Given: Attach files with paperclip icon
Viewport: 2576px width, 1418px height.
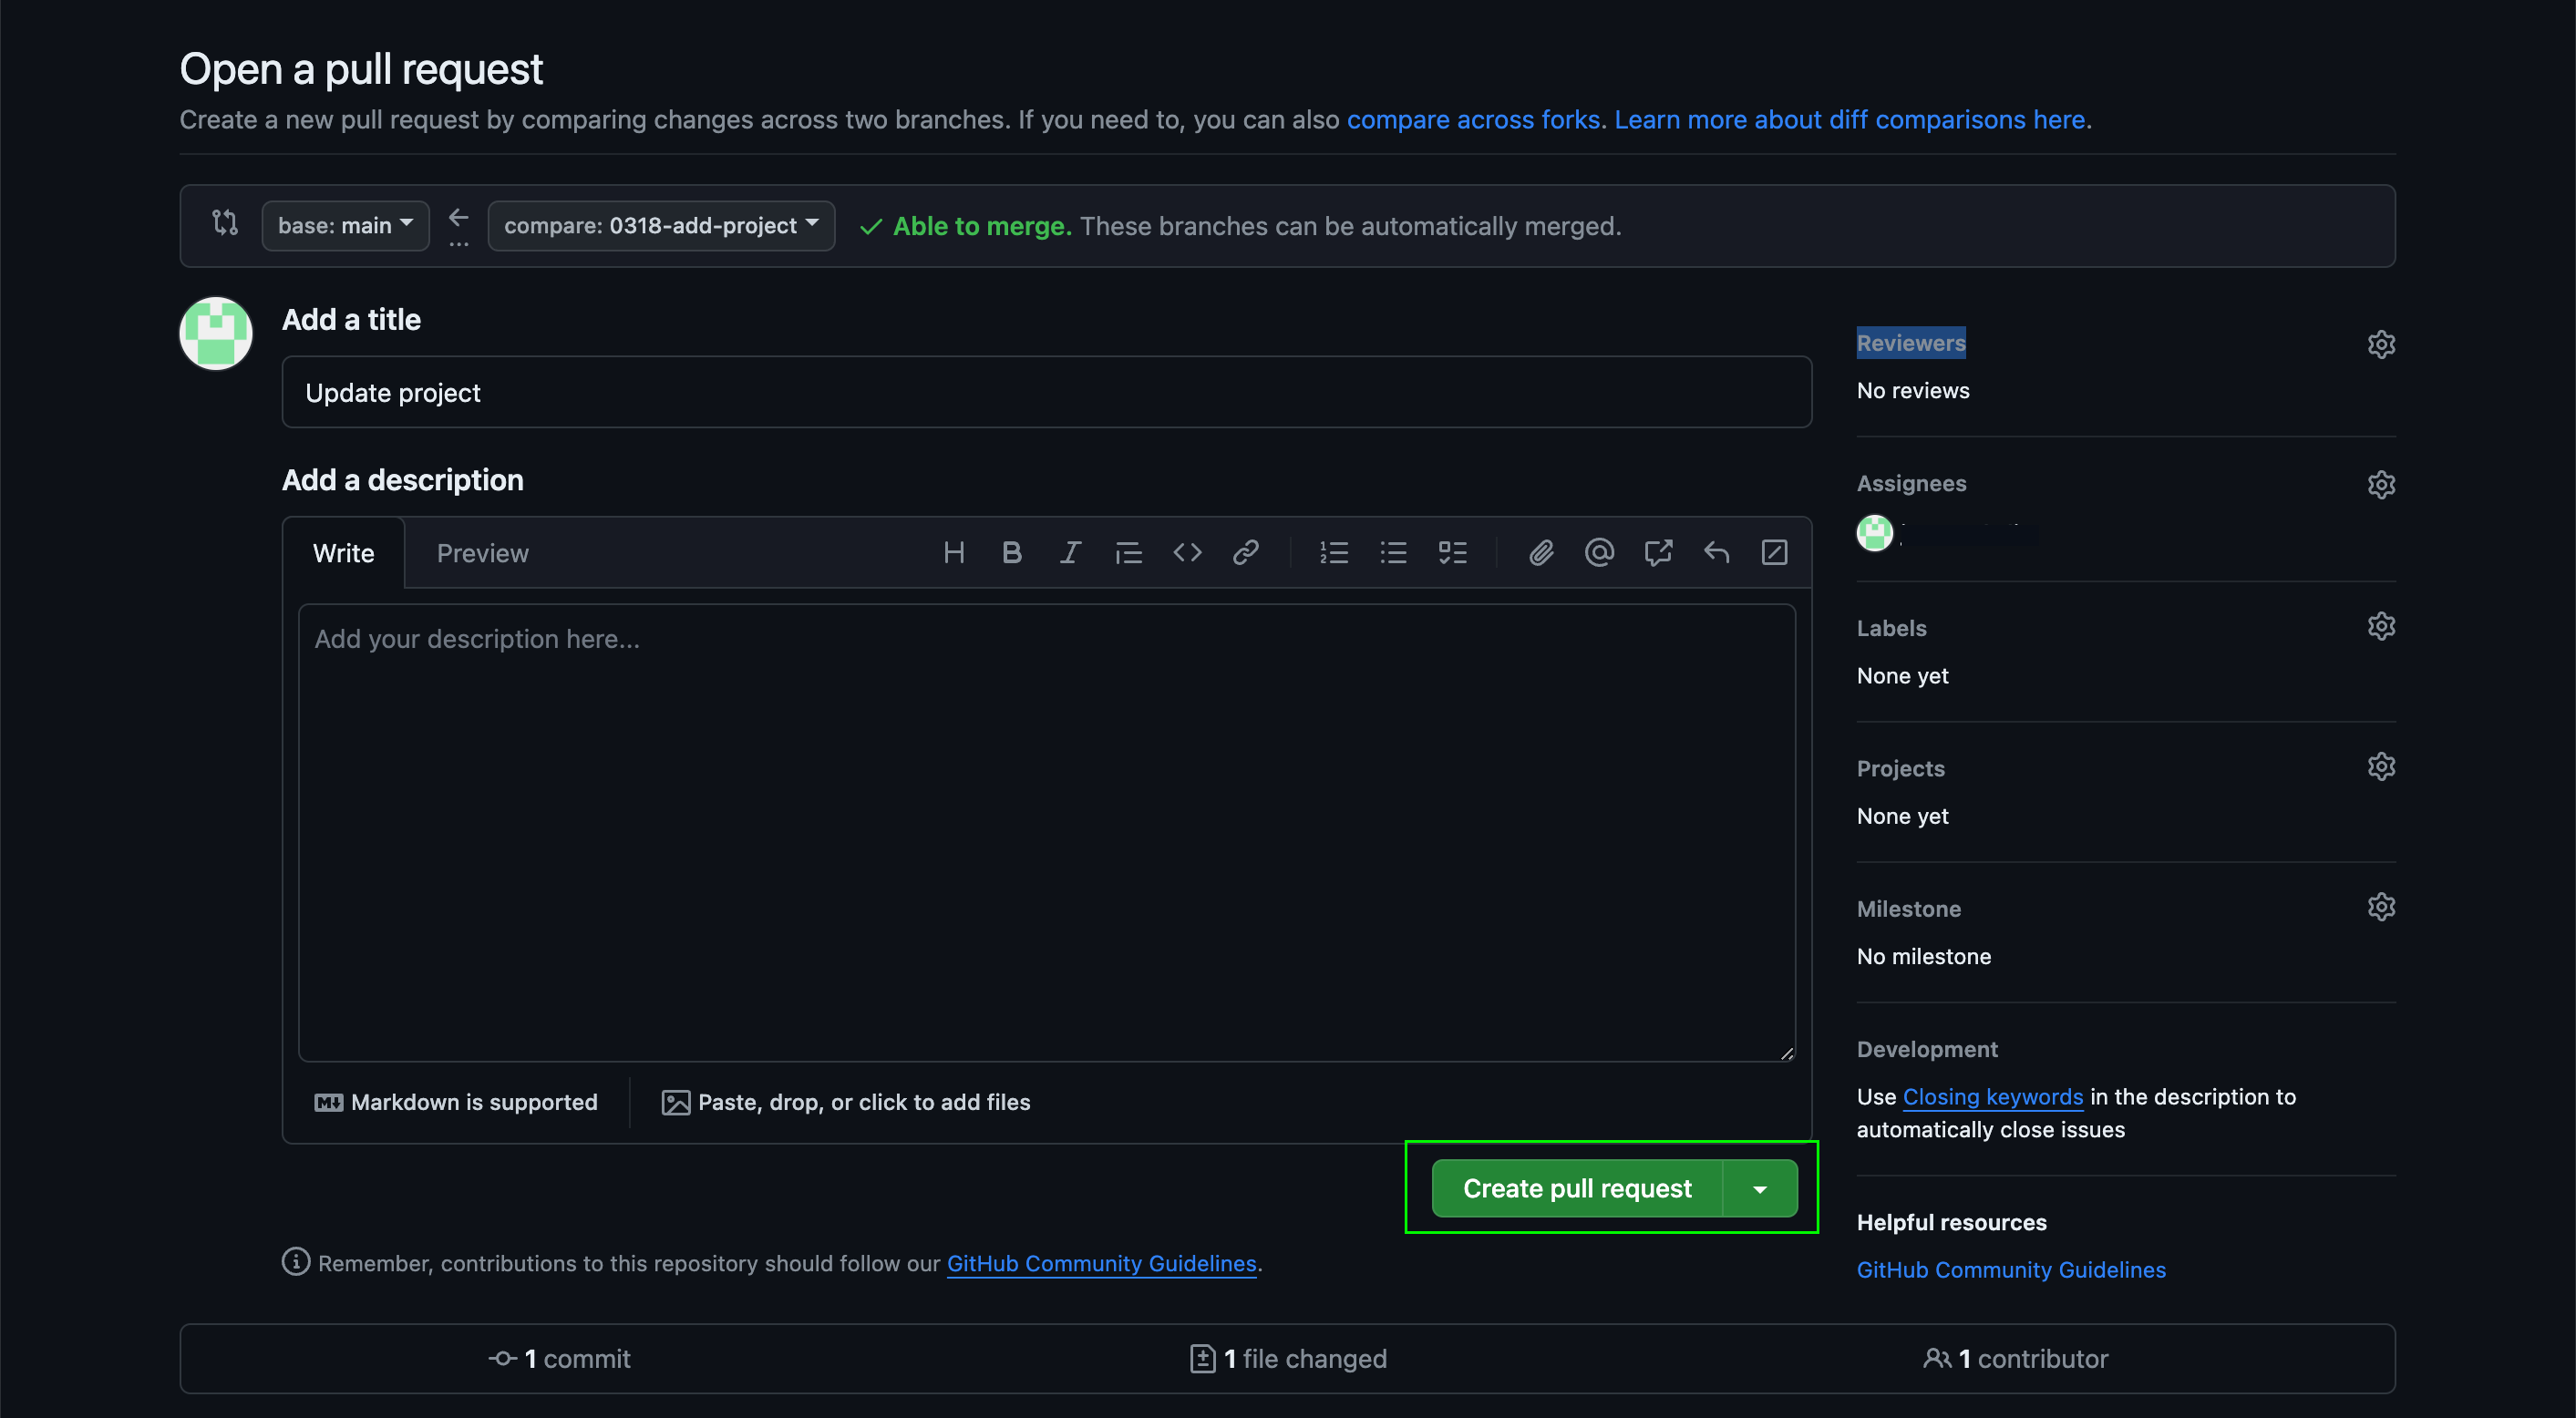Looking at the screenshot, I should point(1541,553).
